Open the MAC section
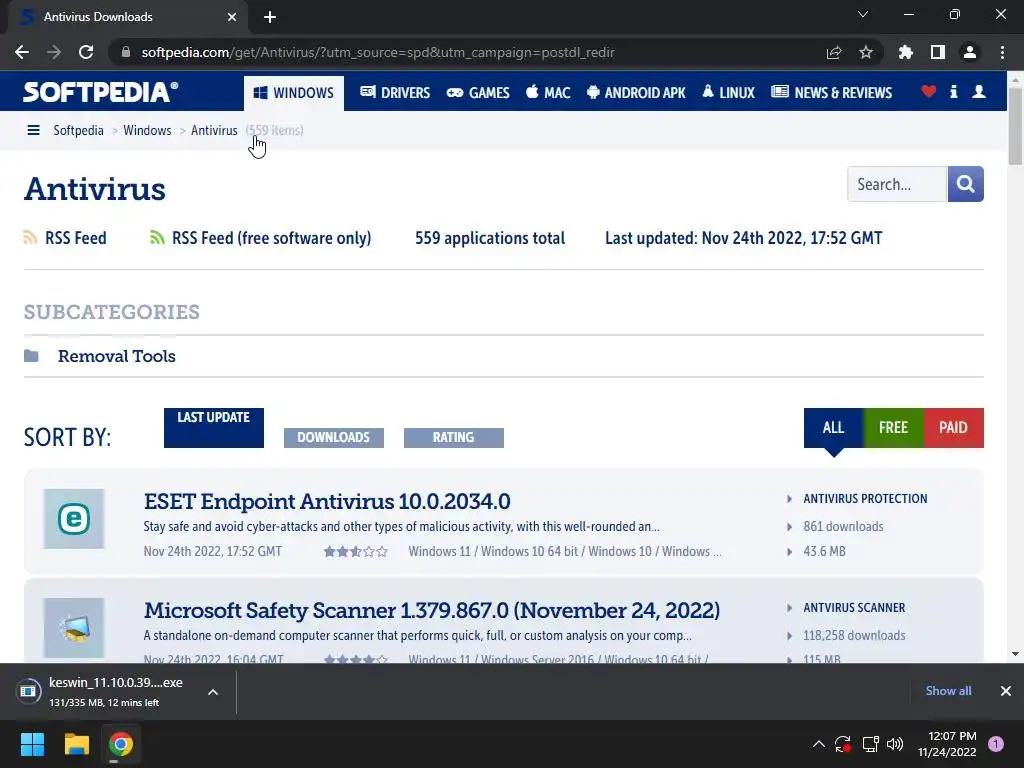This screenshot has height=768, width=1024. coord(548,93)
